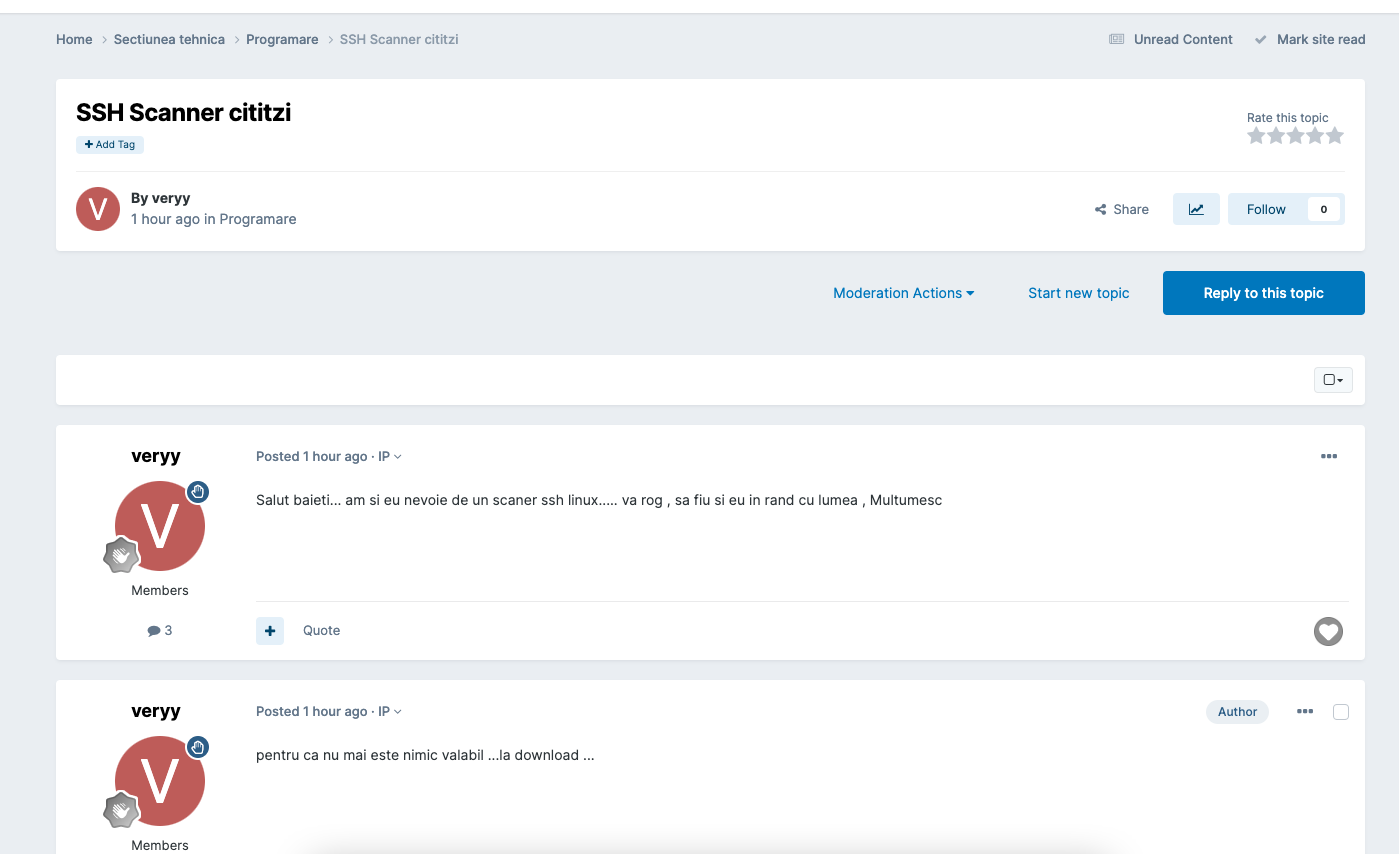Click the topic activity chart icon
The image size is (1399, 854).
(x=1195, y=209)
